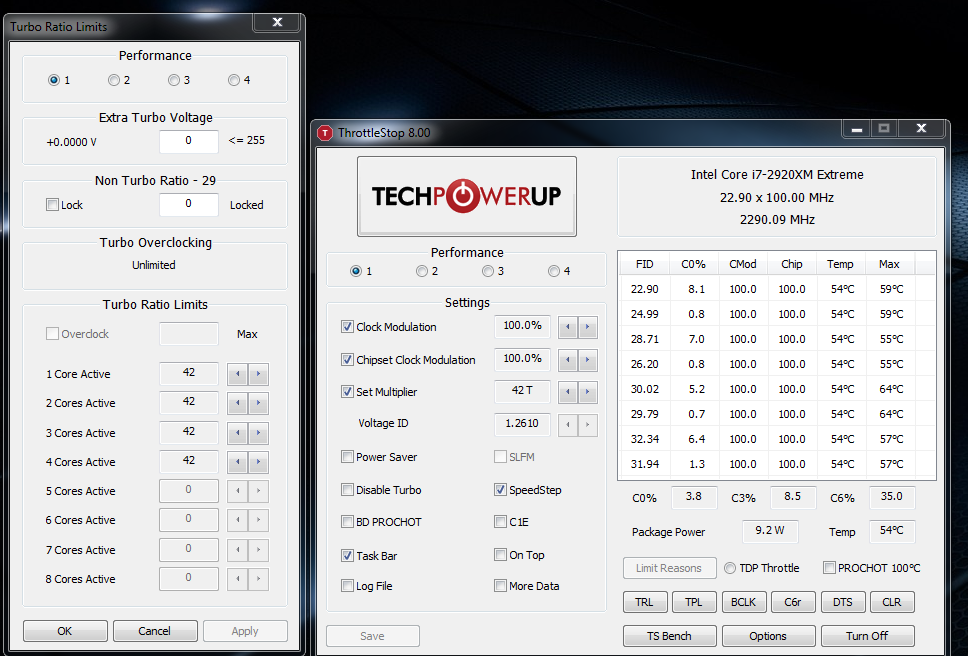The width and height of the screenshot is (968, 656).
Task: Enable the Log File checkbox
Action: pos(348,586)
